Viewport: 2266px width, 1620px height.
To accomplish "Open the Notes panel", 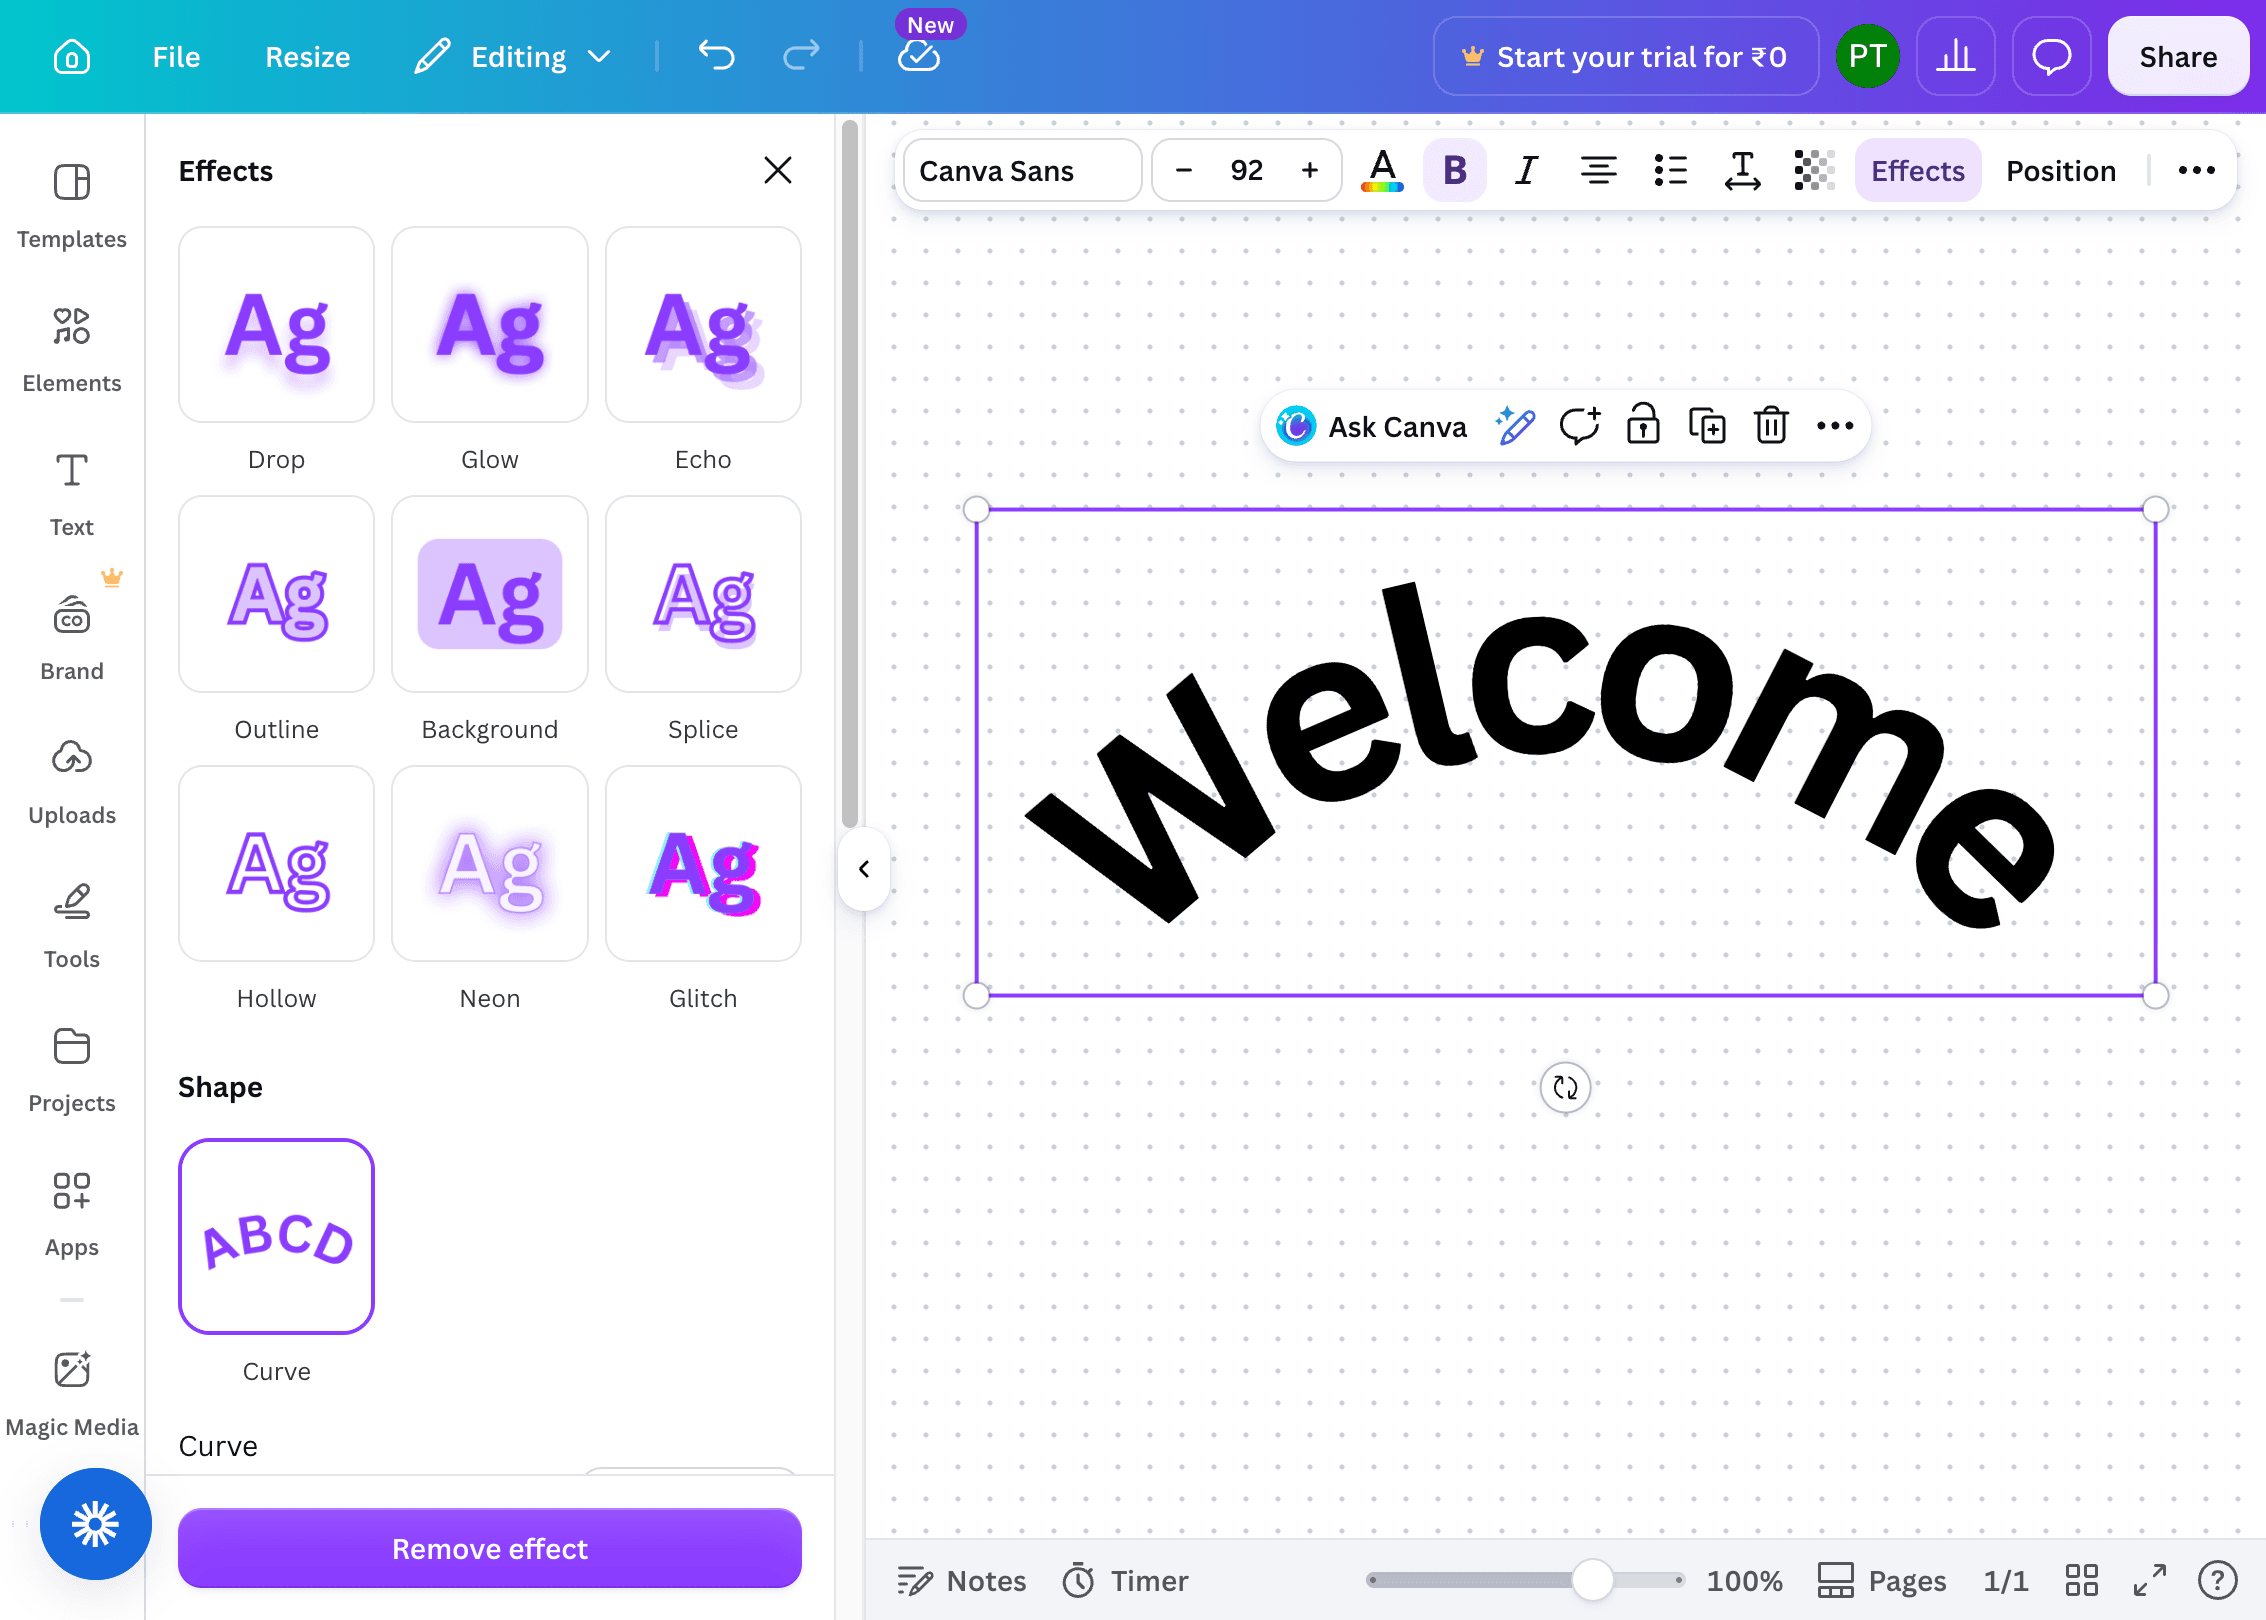I will pyautogui.click(x=962, y=1580).
